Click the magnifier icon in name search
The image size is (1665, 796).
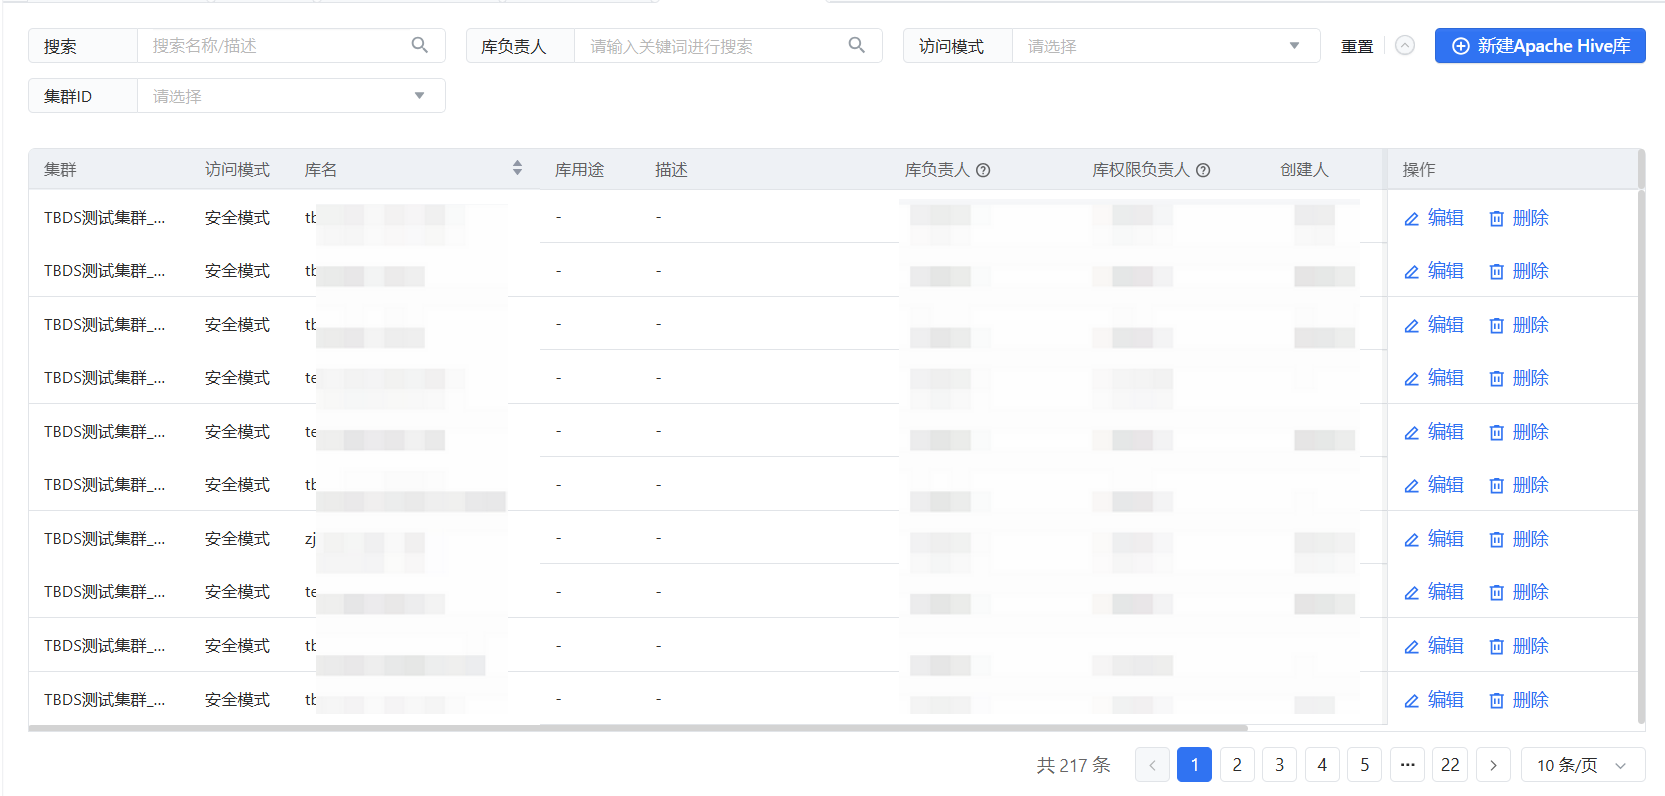point(420,45)
